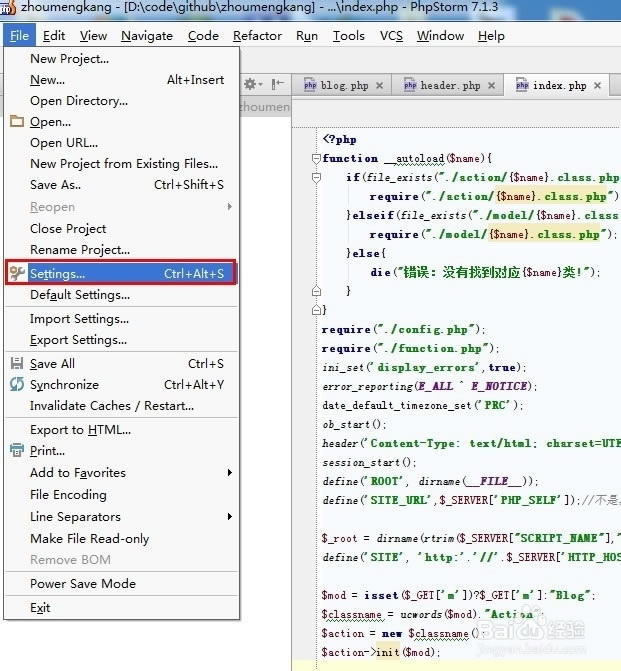Click the hide panel icon beside the gear

click(277, 84)
